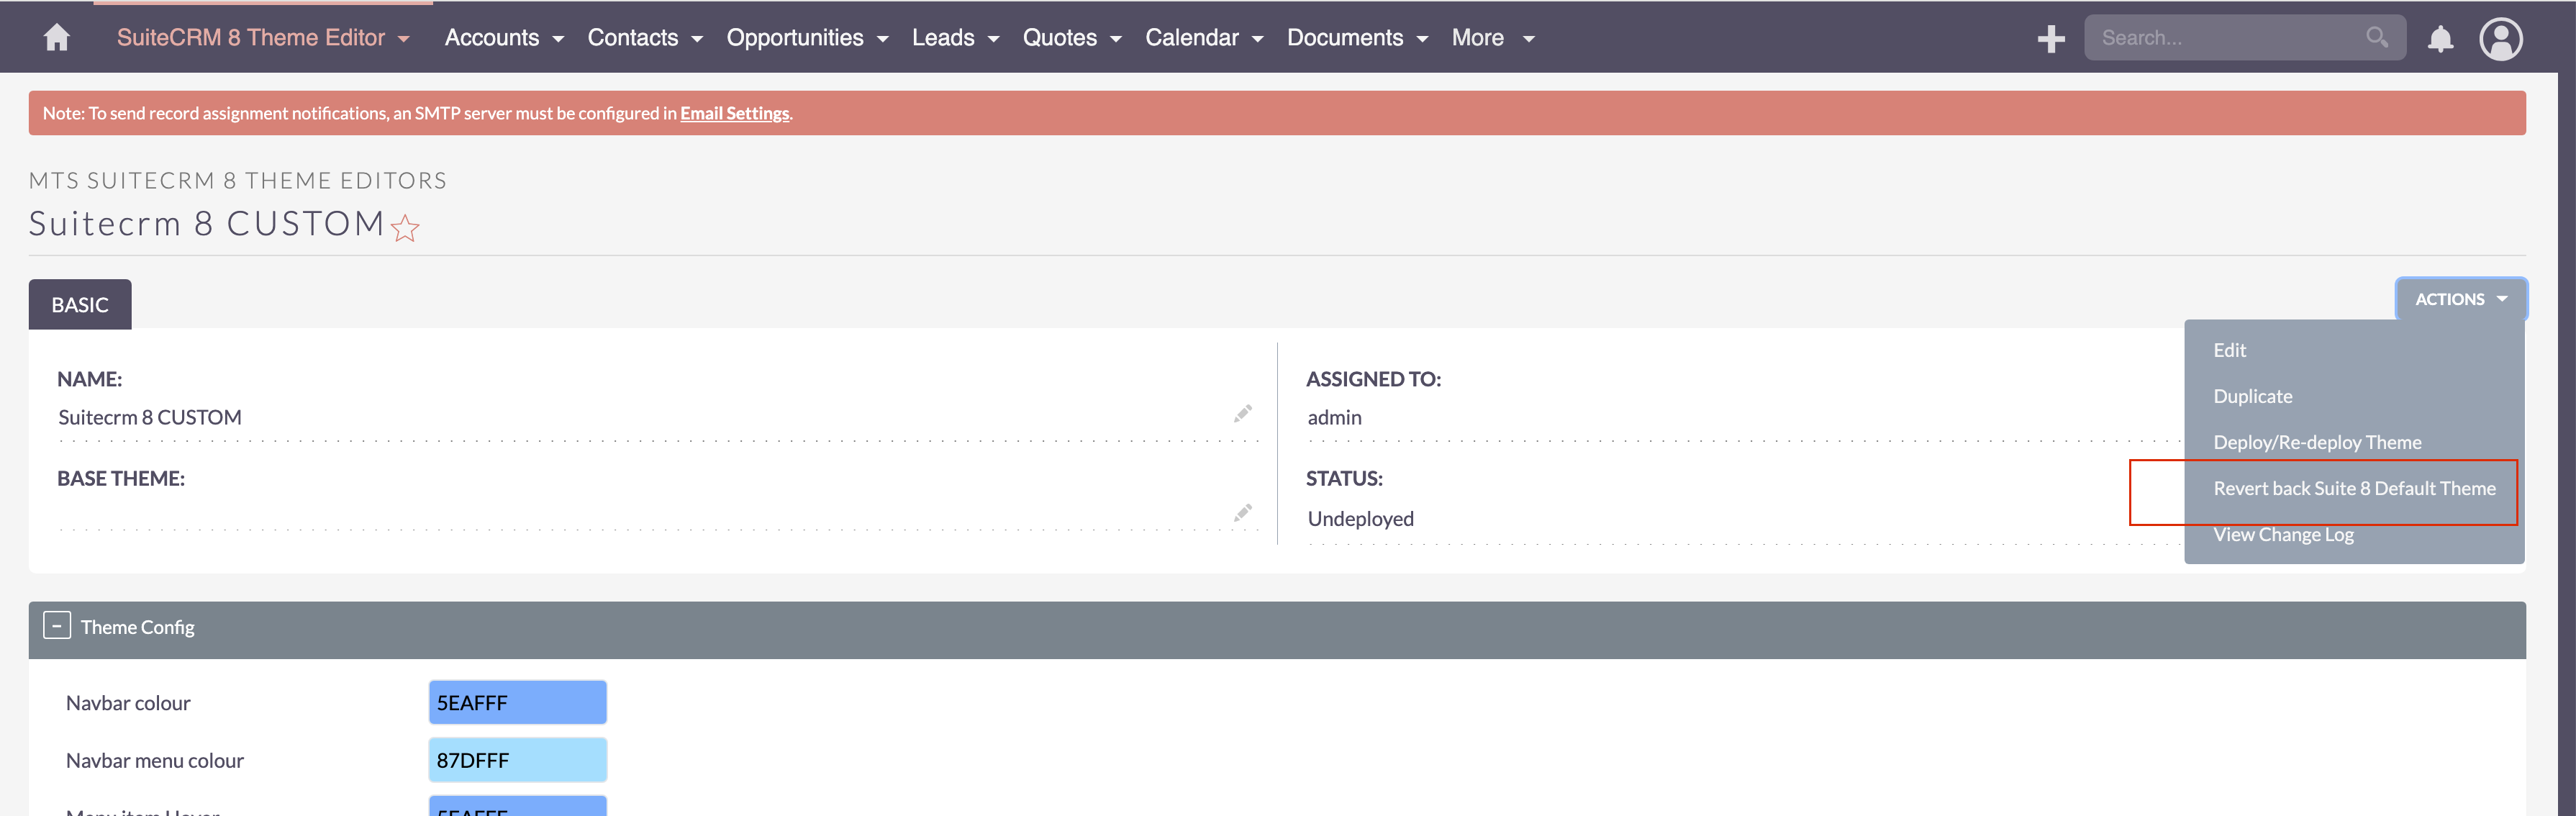Click the Name value Suitecrm 8 CUSTOM
Image resolution: width=2576 pixels, height=816 pixels.
tap(150, 417)
